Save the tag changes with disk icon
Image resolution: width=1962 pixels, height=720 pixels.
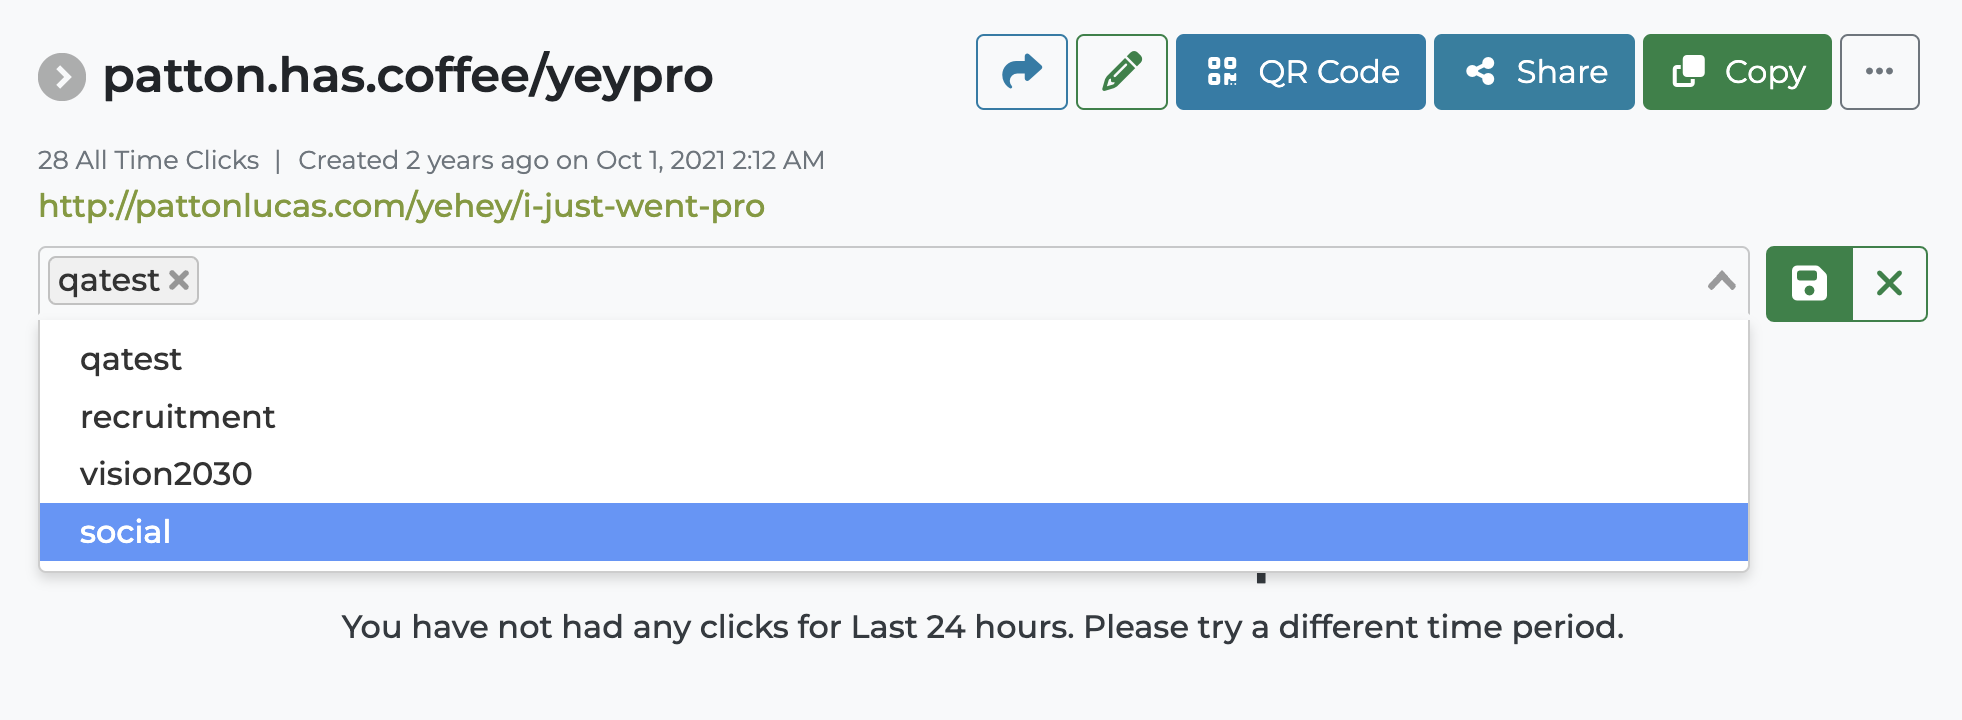click(1809, 283)
